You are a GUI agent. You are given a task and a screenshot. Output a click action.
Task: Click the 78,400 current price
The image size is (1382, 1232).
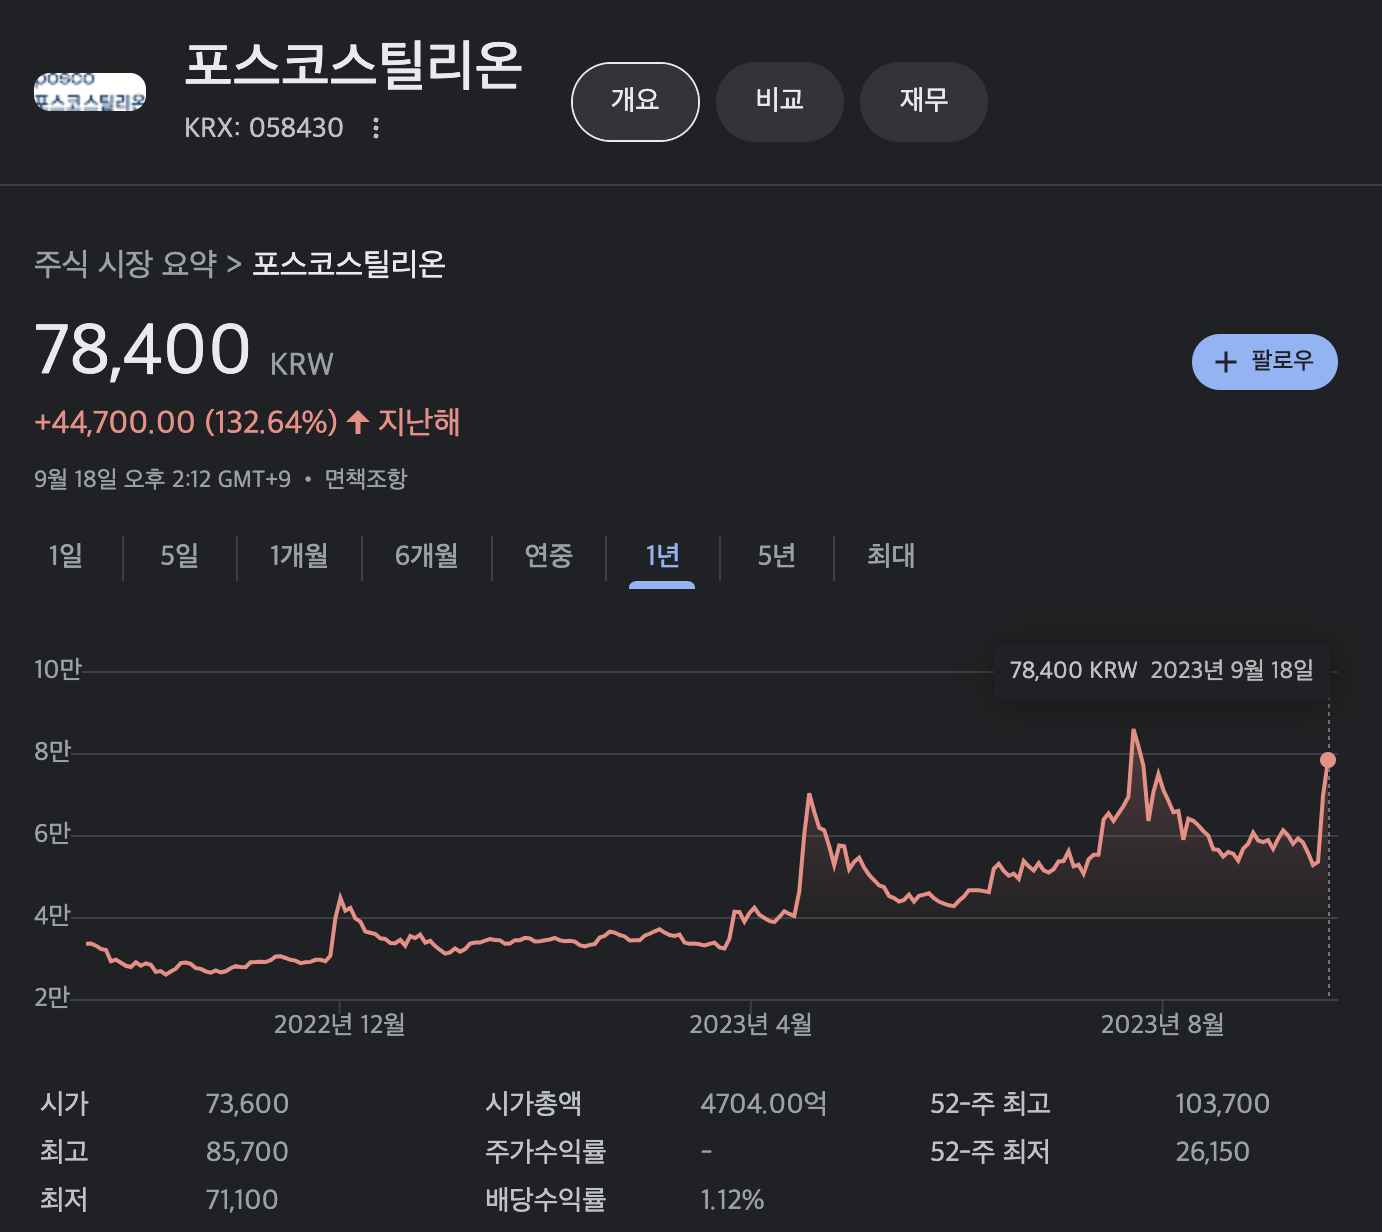tap(143, 350)
